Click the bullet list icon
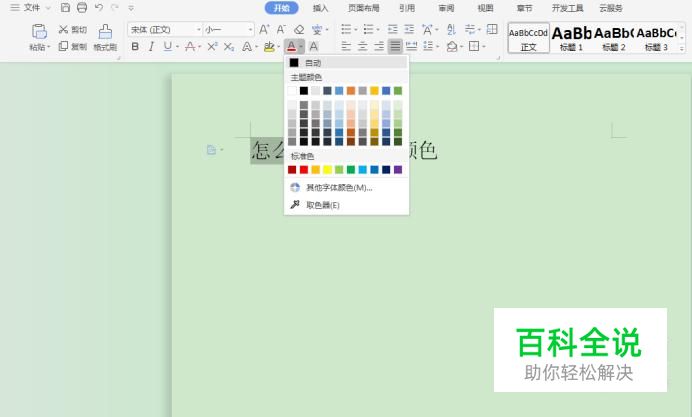 (346, 30)
